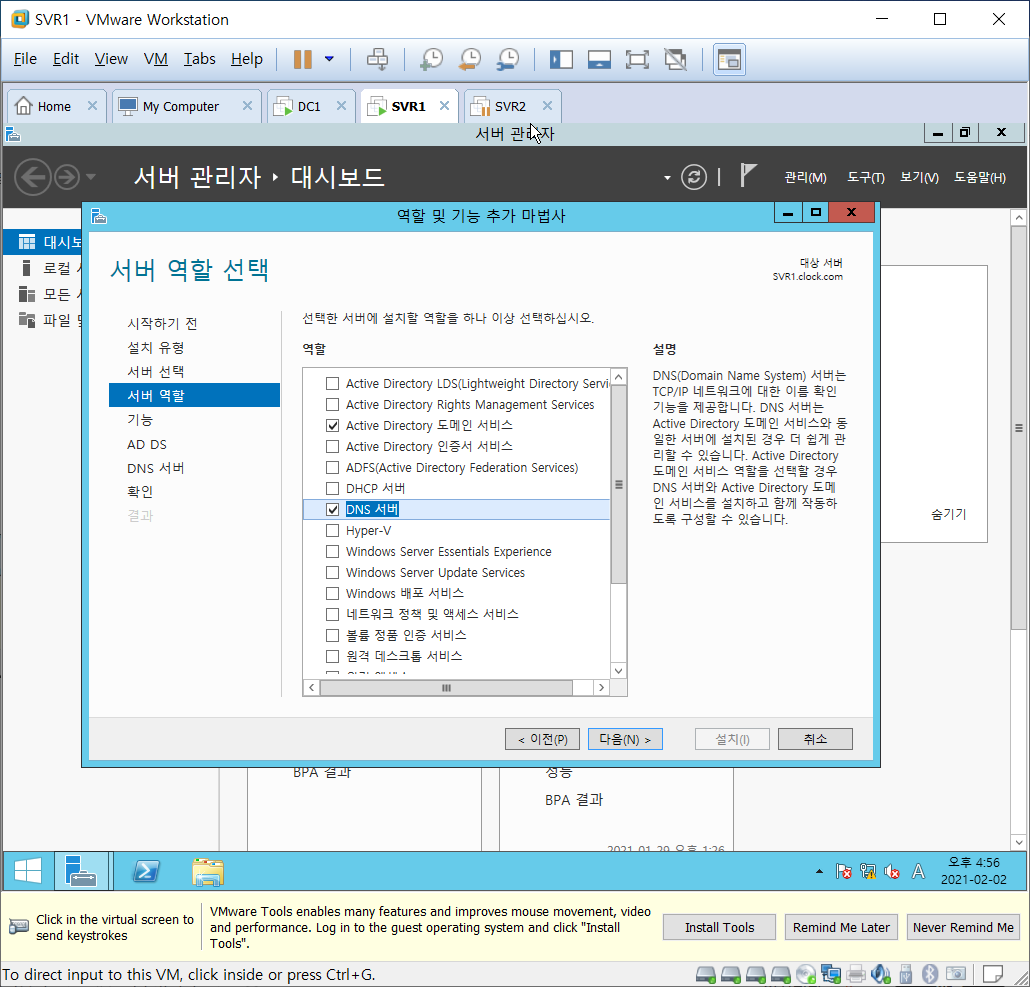Click 숨기기 link in Server Manager
This screenshot has height=987, width=1030.
949,514
